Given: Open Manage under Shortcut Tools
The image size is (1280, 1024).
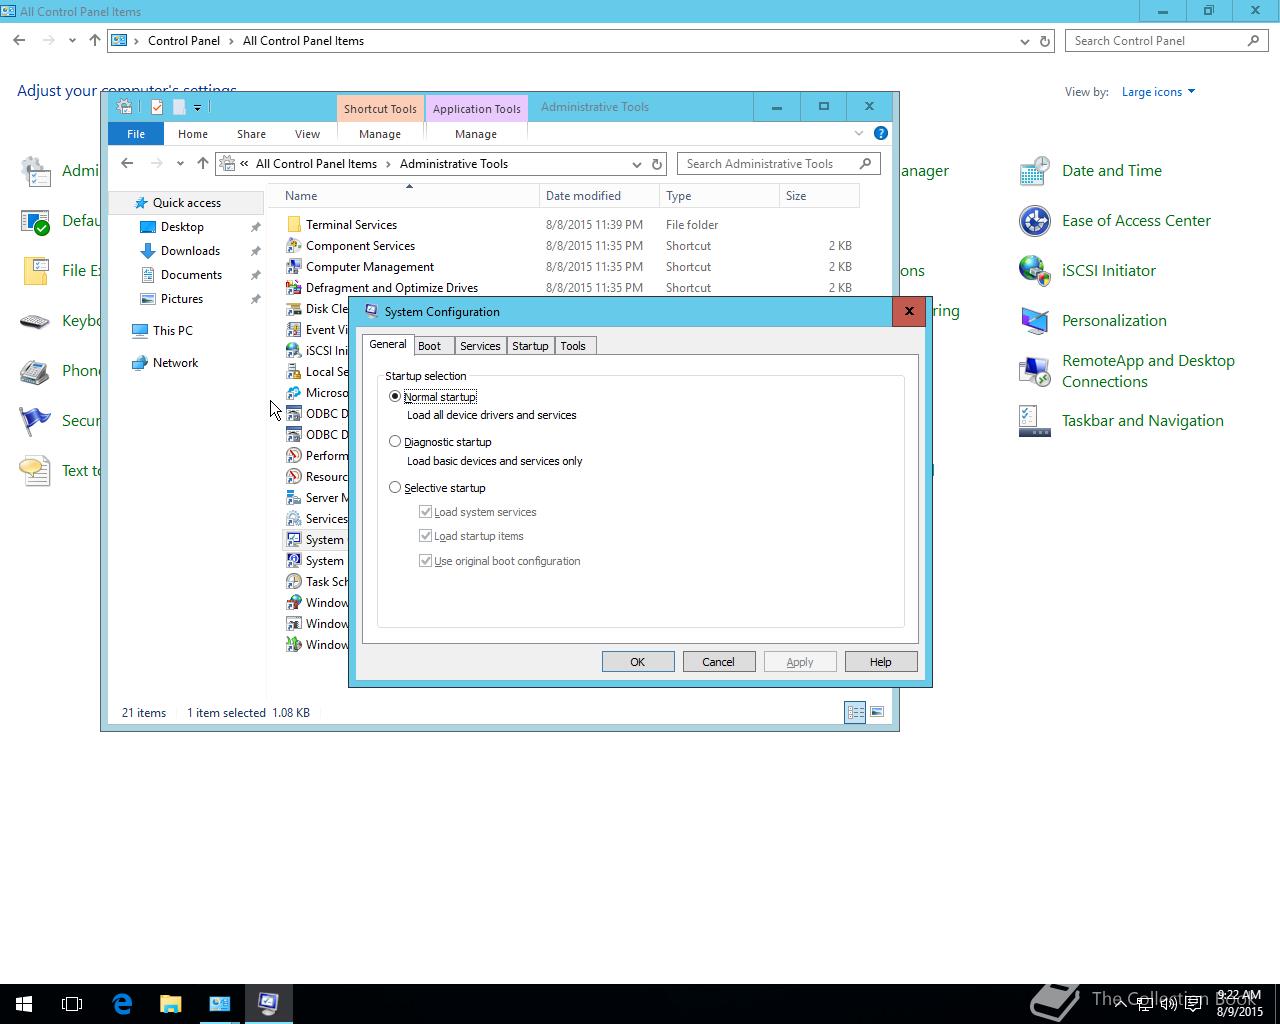Looking at the screenshot, I should click(x=380, y=134).
